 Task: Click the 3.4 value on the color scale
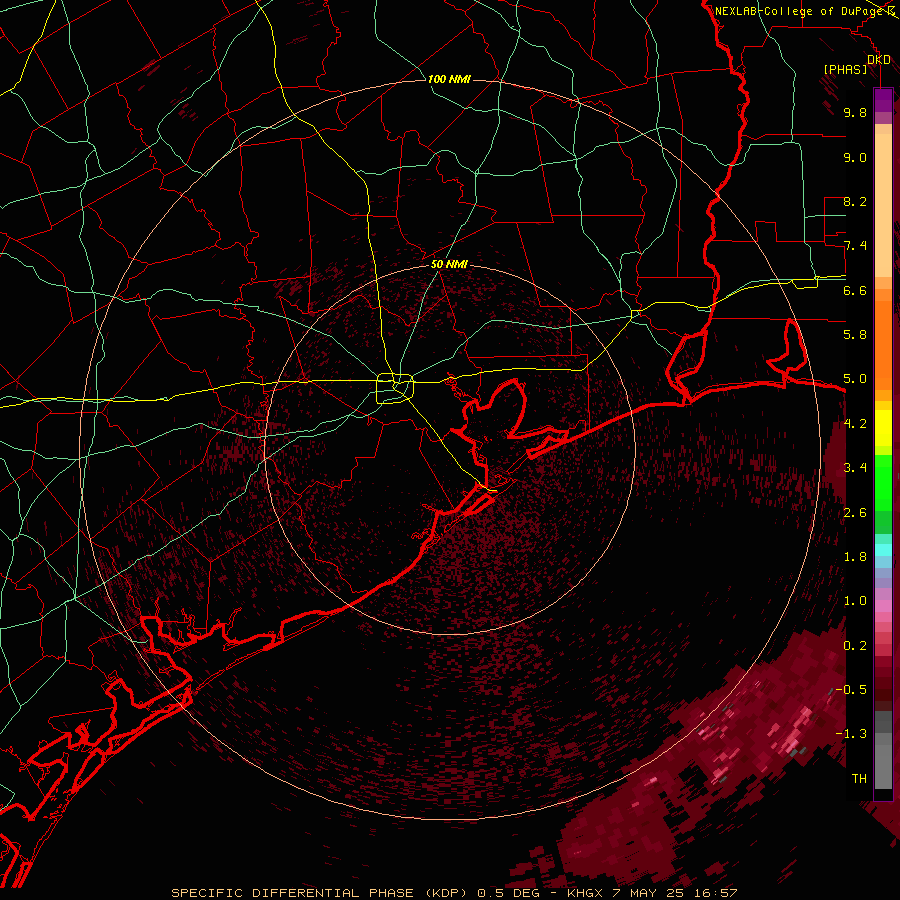855,467
